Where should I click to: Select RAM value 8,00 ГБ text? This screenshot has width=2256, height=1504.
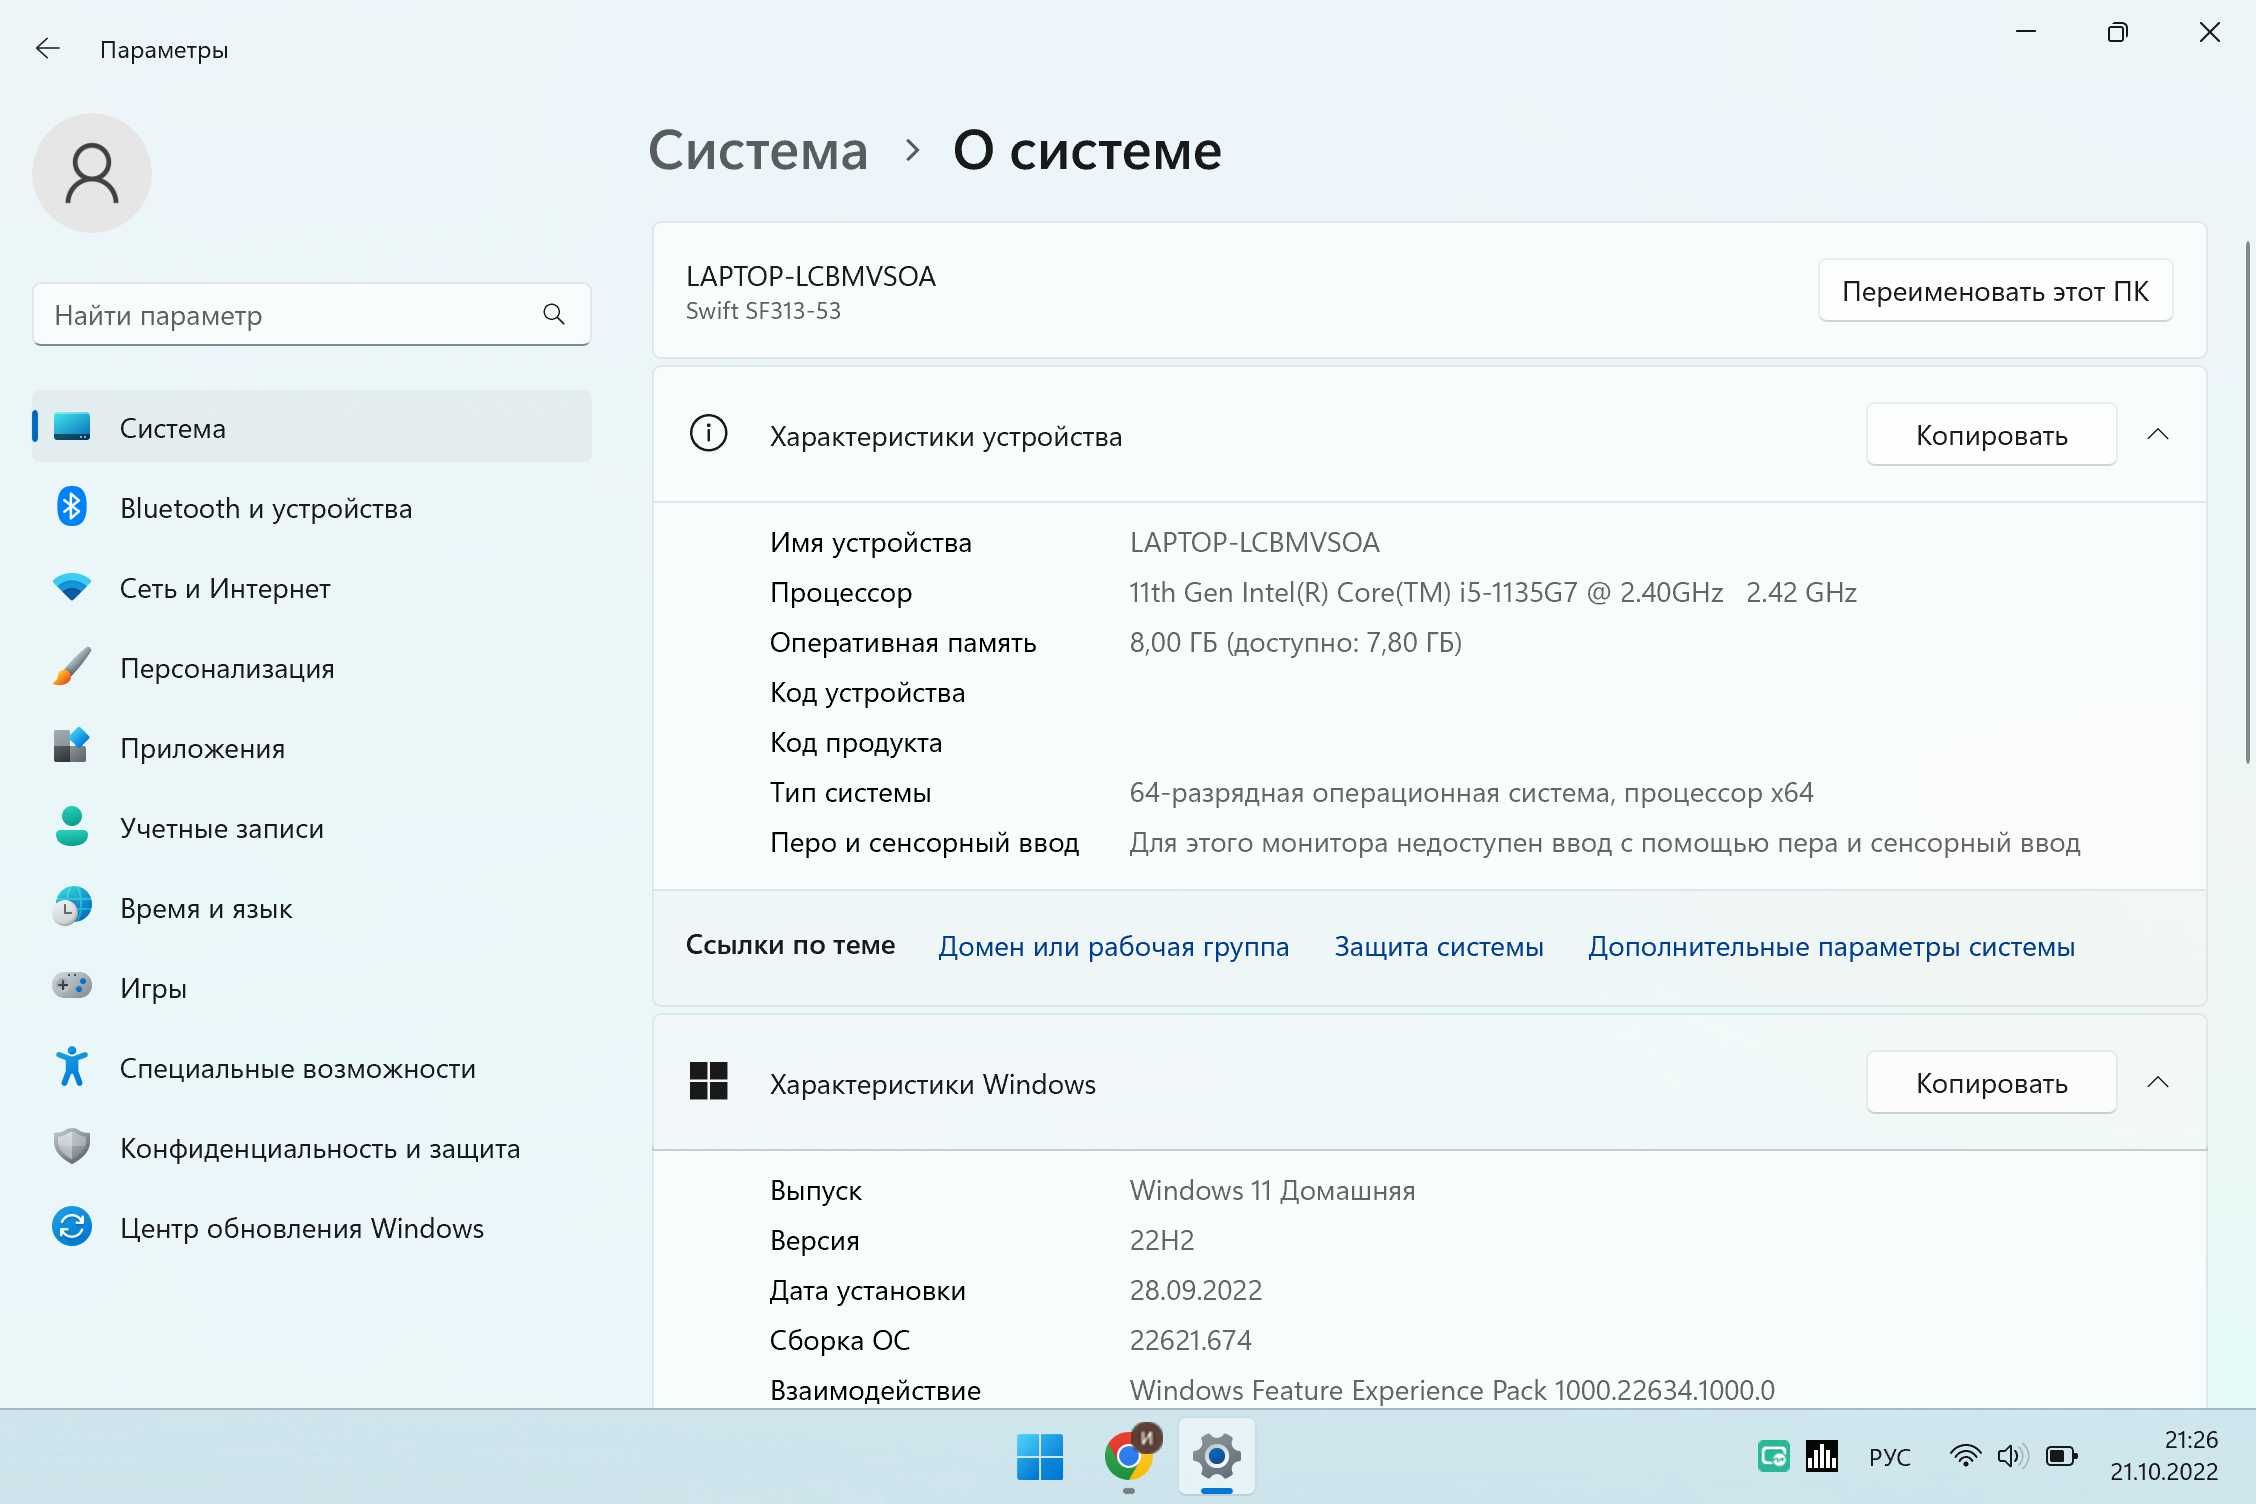click(1295, 642)
